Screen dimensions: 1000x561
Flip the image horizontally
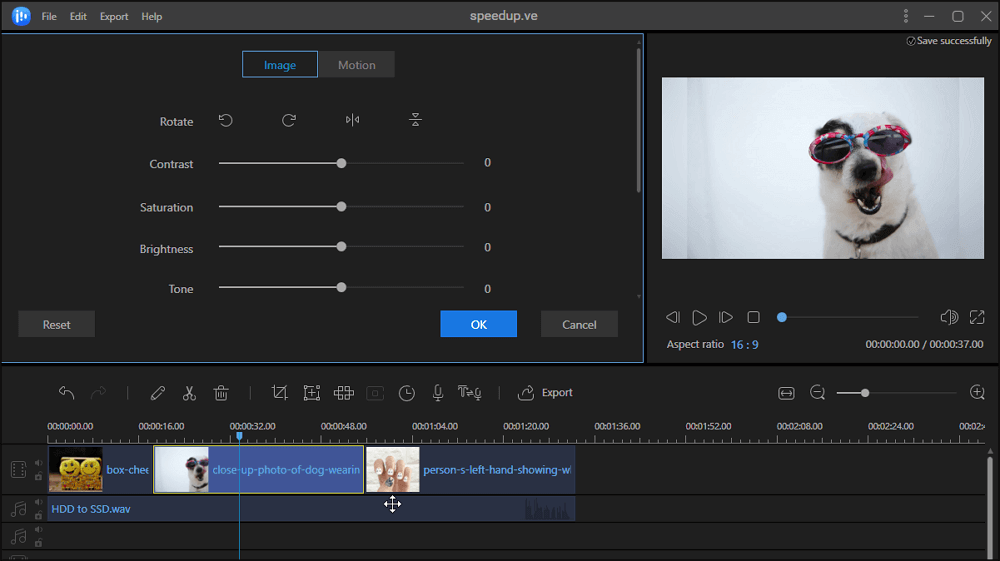[352, 121]
